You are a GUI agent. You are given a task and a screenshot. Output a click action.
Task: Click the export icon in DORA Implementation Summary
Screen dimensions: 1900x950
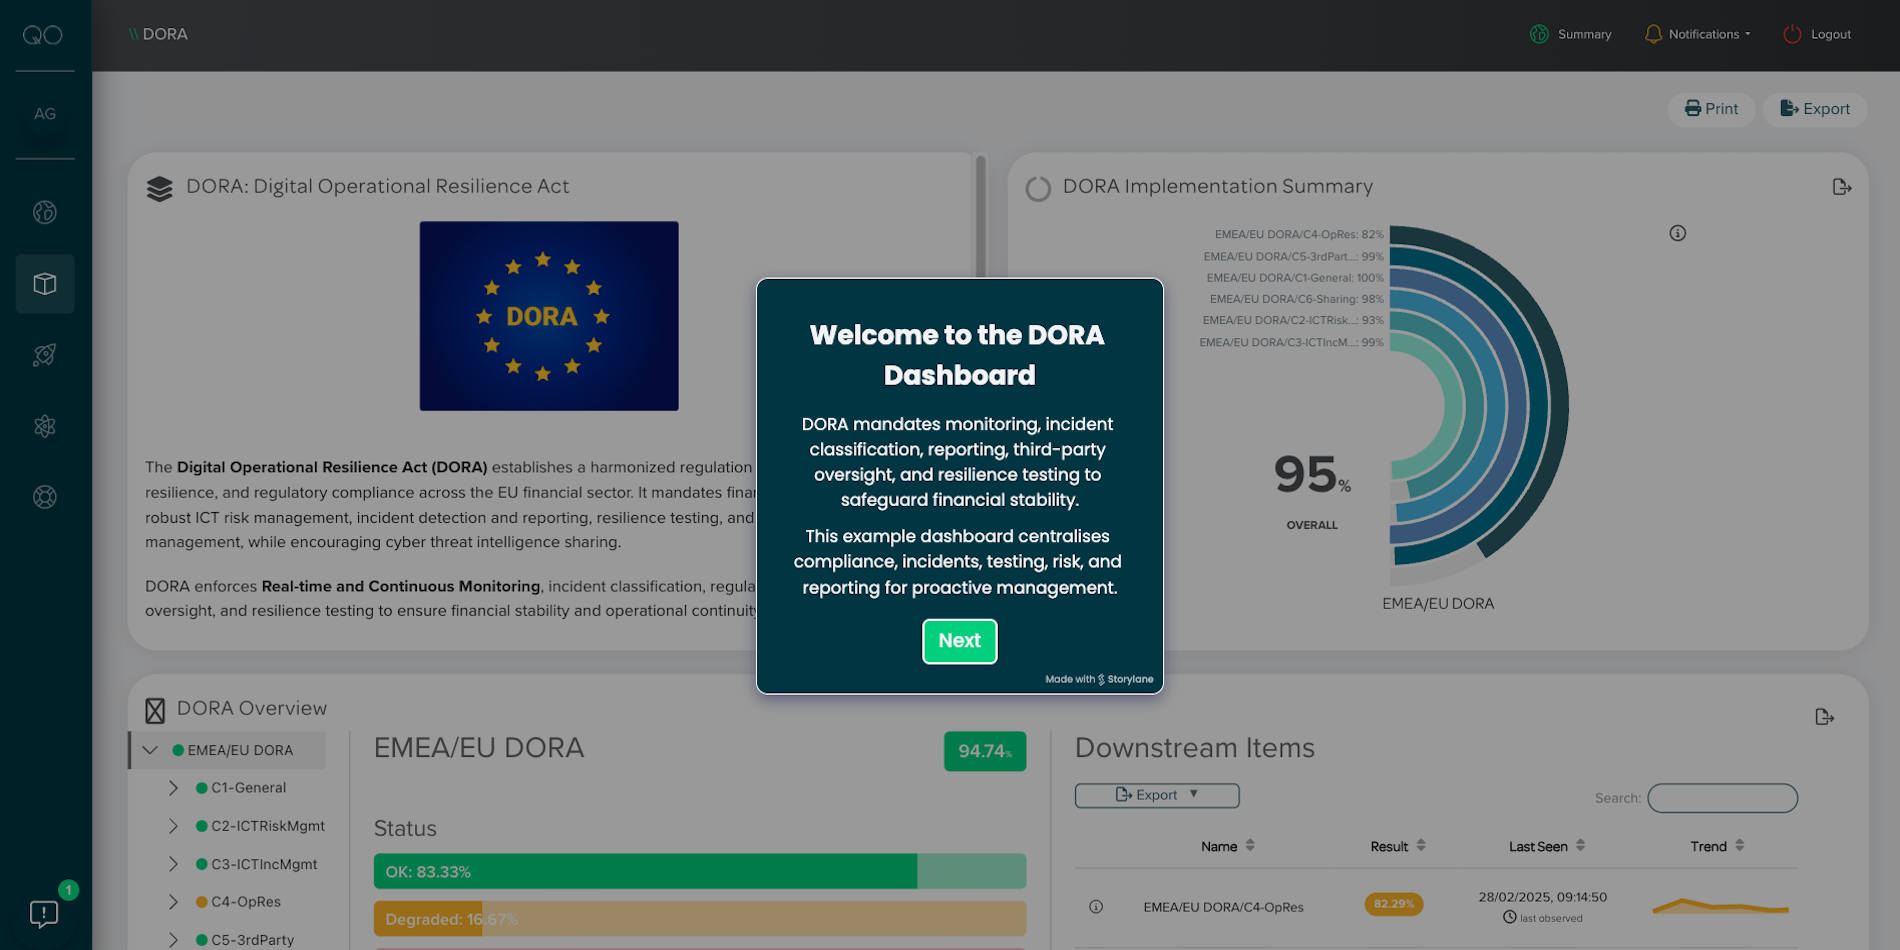pyautogui.click(x=1841, y=187)
